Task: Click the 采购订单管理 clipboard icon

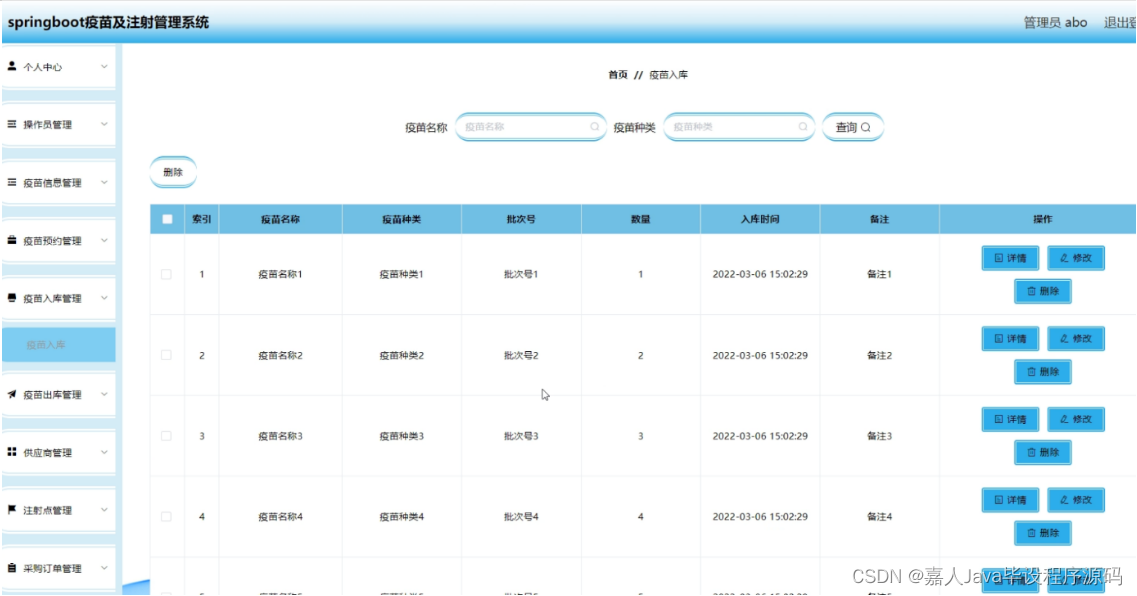Action: [x=12, y=568]
